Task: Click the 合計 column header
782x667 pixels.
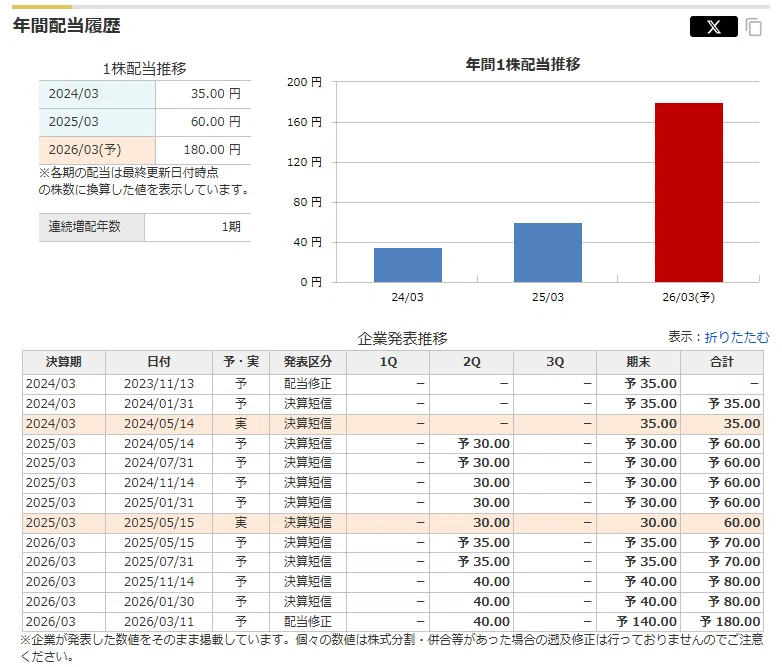Action: coord(722,362)
